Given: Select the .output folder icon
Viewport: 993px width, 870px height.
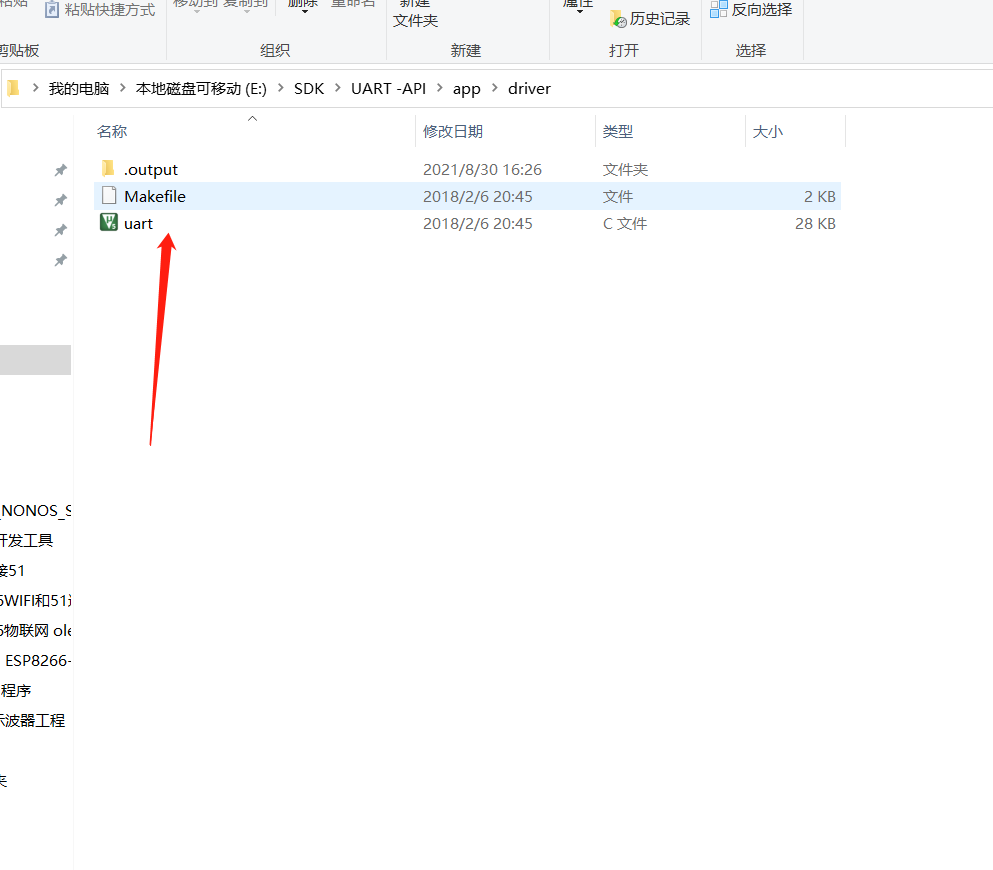Looking at the screenshot, I should (108, 168).
